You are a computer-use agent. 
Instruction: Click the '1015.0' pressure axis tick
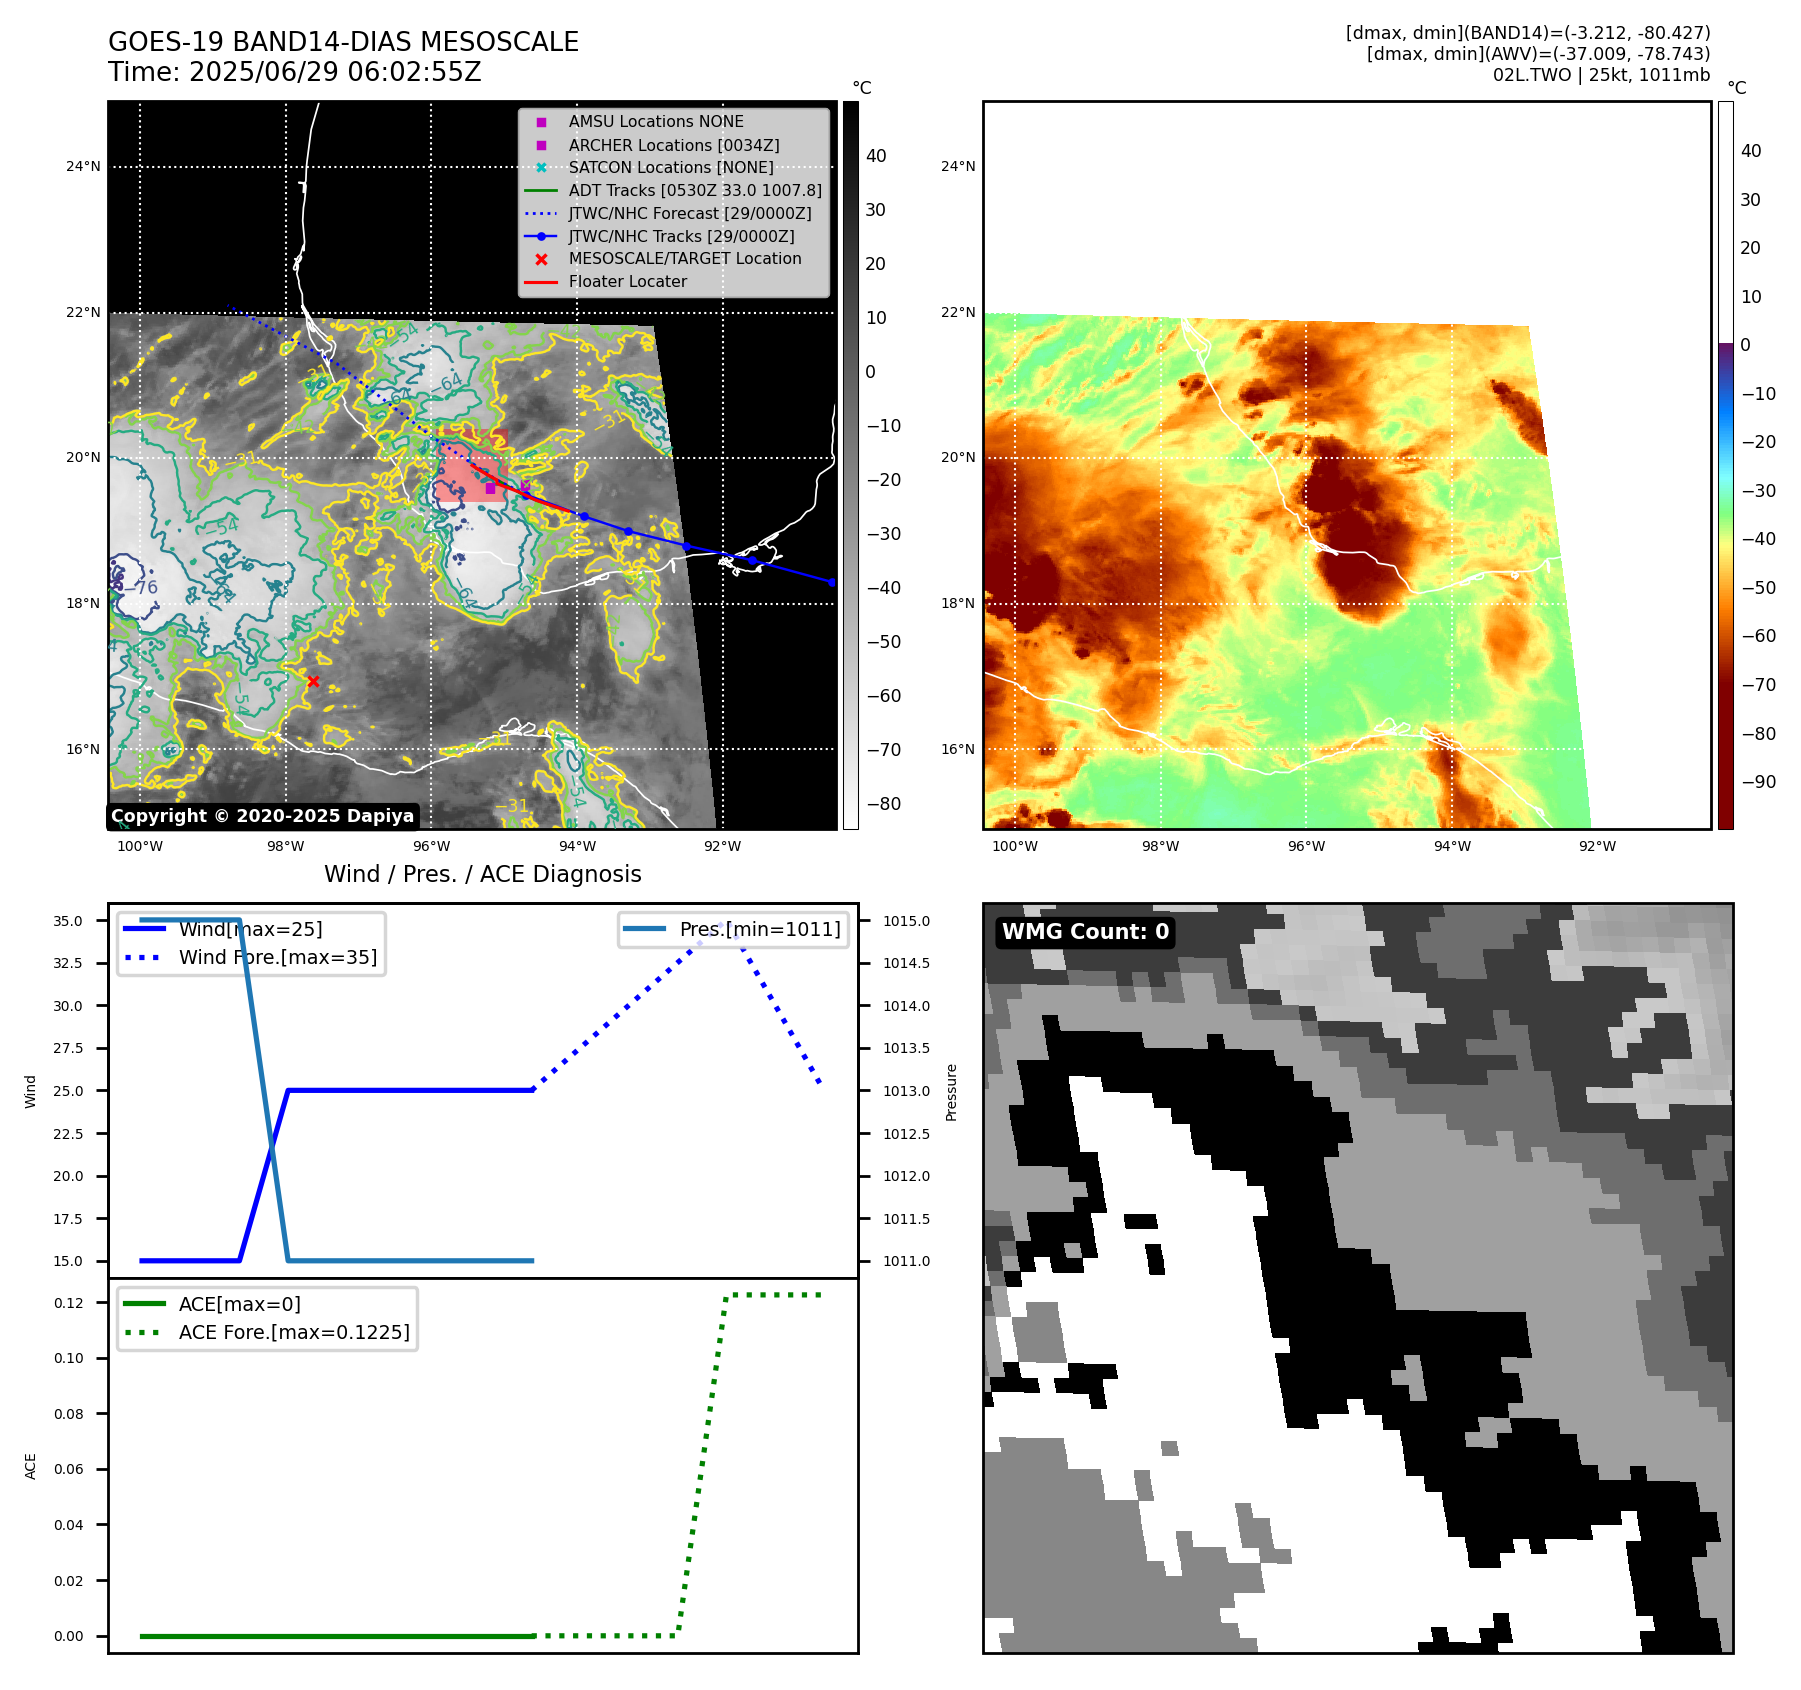pos(906,921)
